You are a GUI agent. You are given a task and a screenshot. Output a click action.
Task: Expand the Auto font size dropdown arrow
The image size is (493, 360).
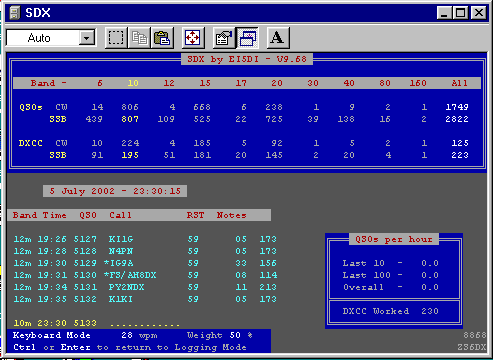click(x=86, y=38)
